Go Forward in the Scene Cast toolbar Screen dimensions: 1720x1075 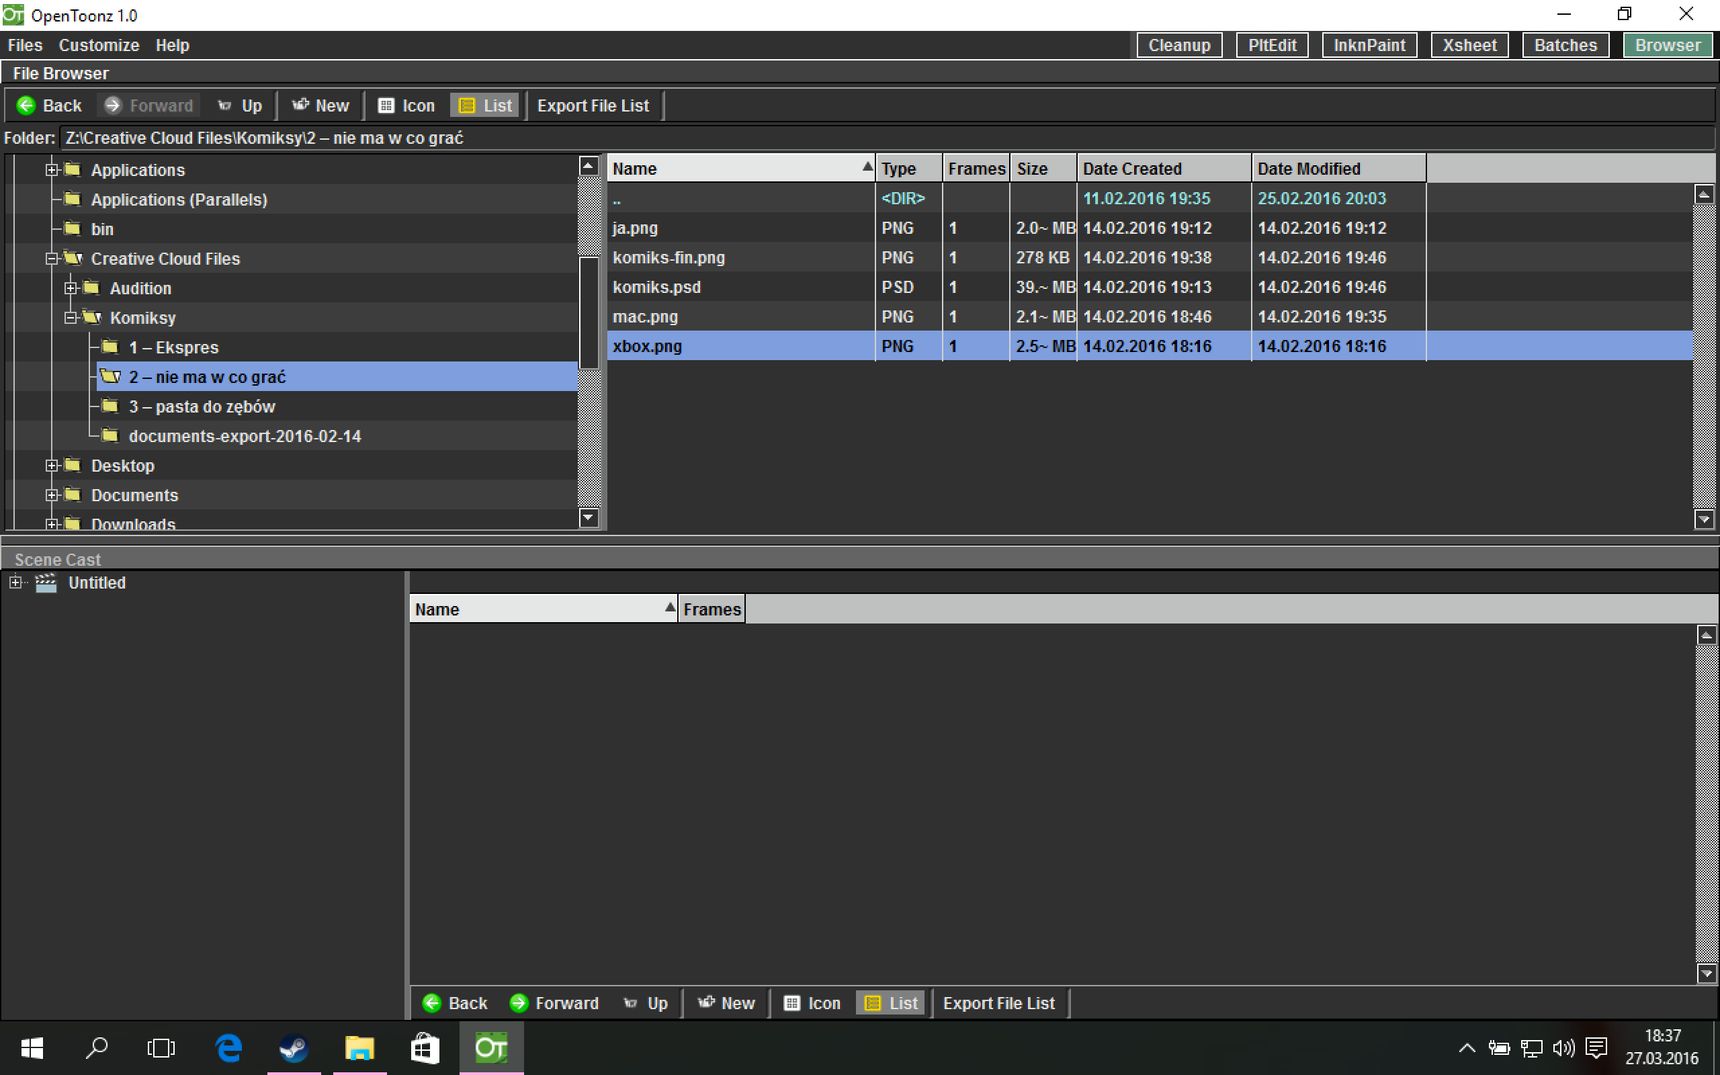554,1003
